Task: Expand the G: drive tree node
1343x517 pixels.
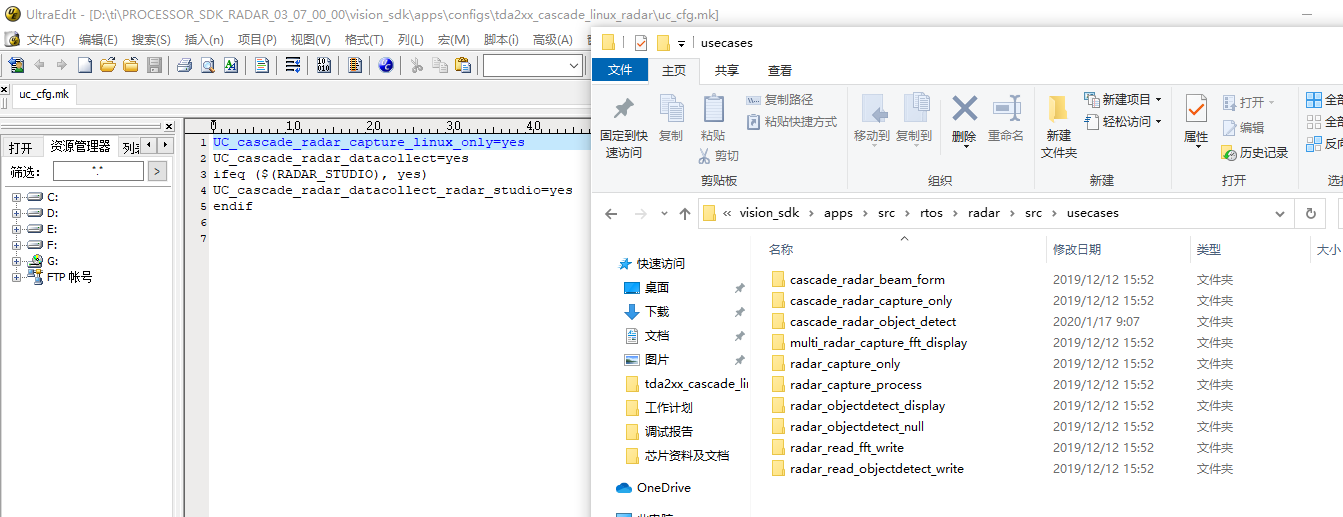Action: [17, 261]
